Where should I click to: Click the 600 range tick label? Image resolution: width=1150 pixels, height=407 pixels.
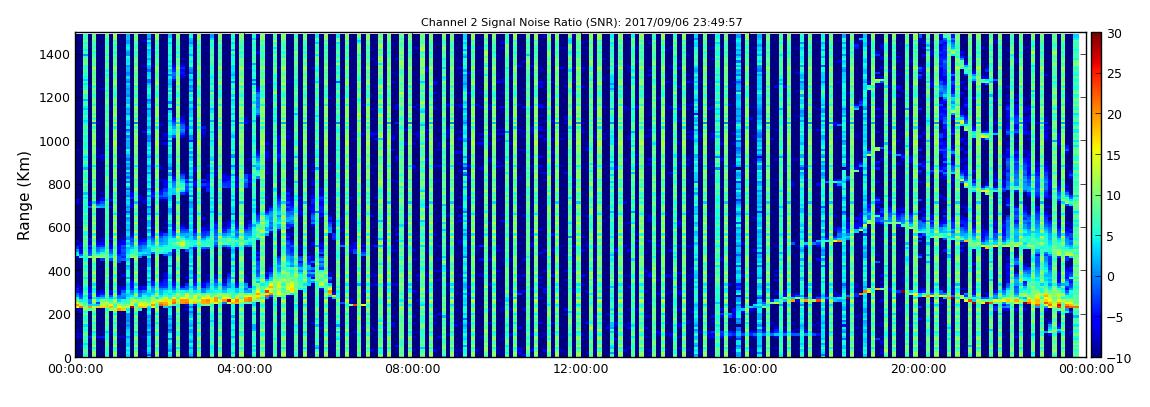tap(59, 228)
